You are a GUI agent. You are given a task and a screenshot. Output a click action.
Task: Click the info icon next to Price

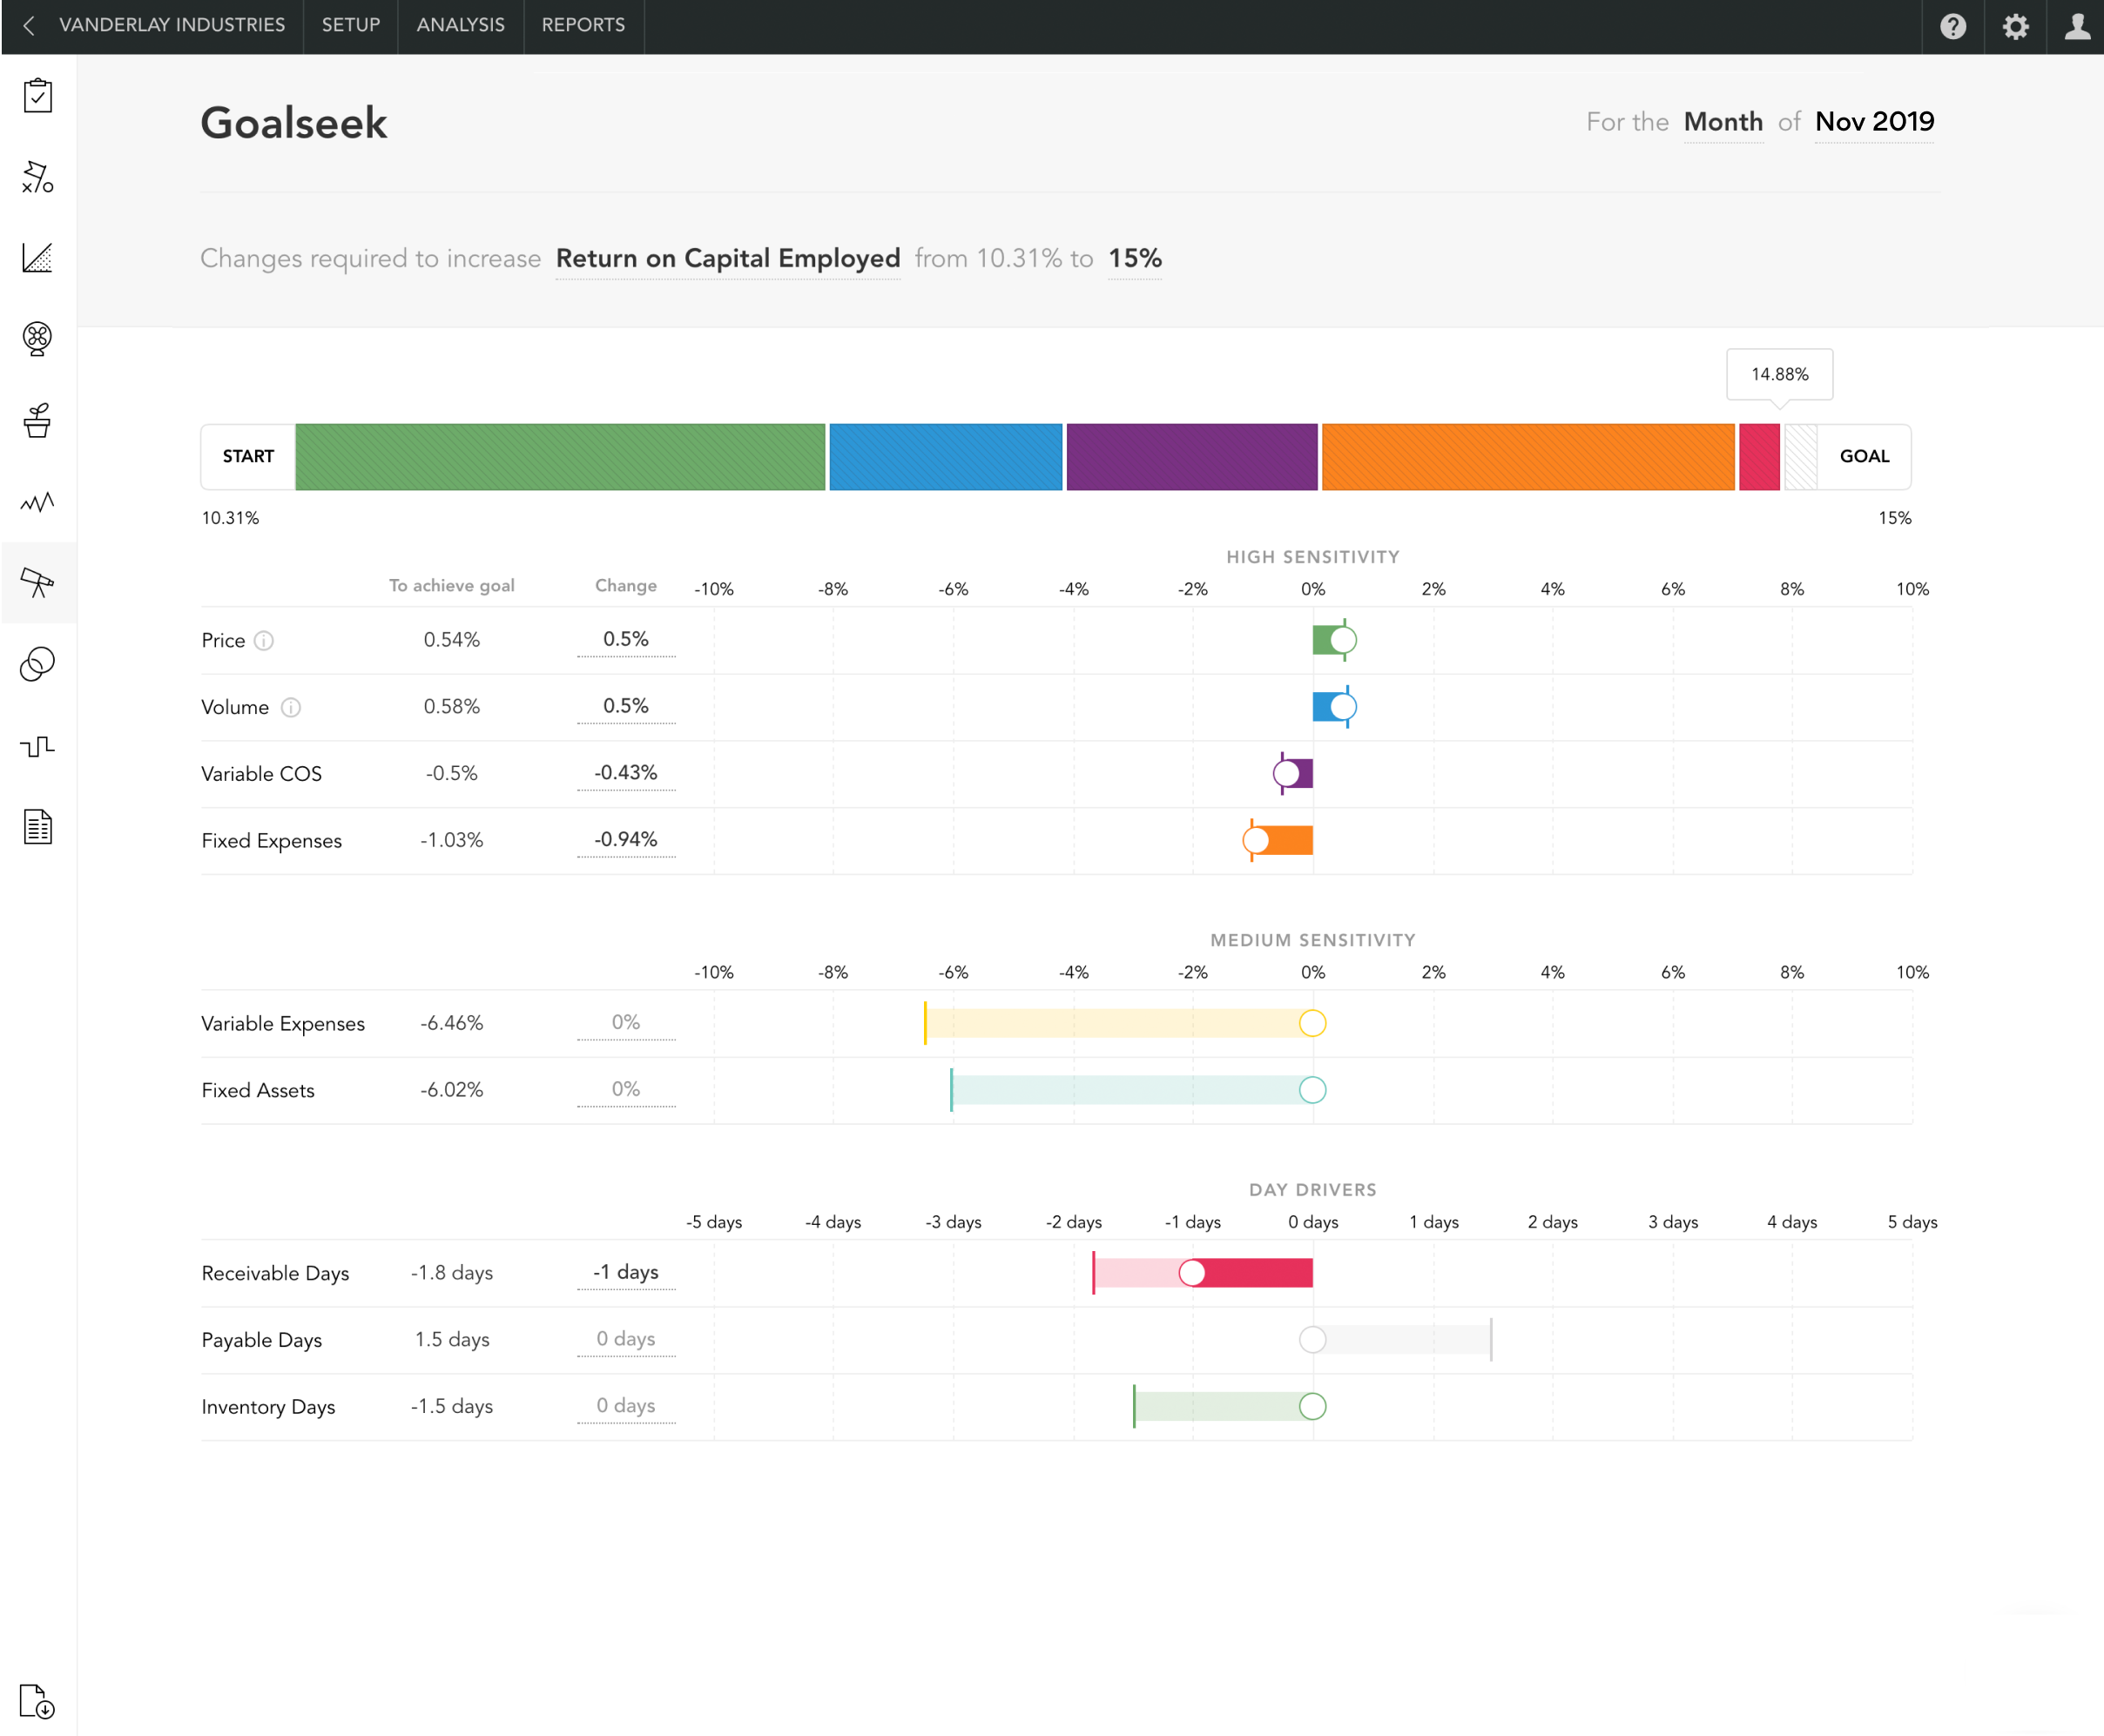point(264,641)
